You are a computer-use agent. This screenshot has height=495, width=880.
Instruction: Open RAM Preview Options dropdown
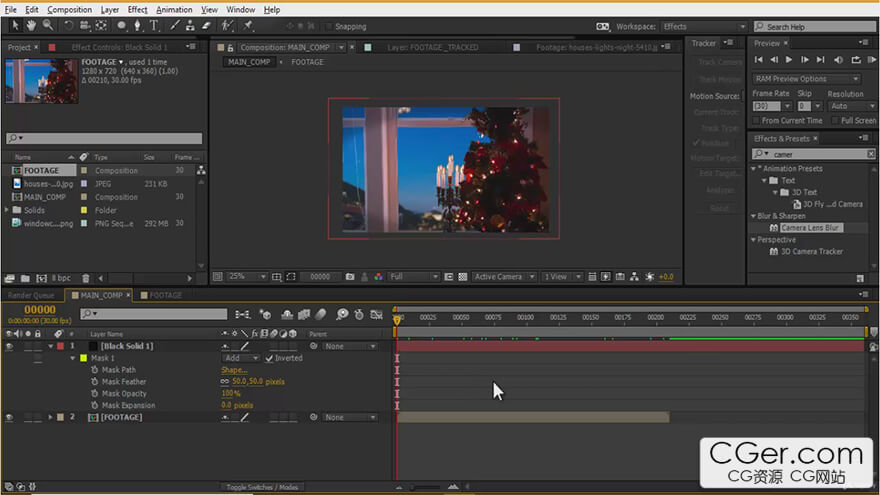(x=806, y=79)
